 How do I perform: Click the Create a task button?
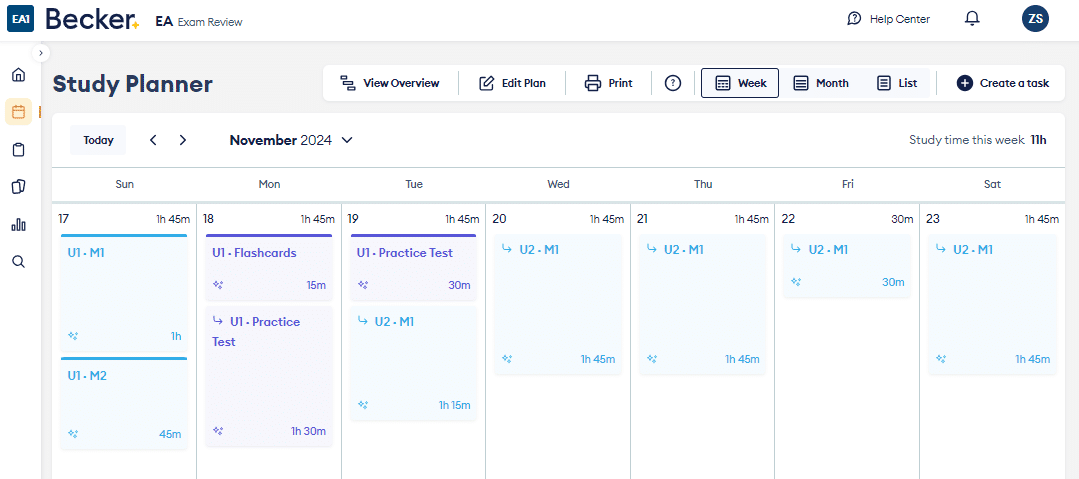[x=1003, y=83]
